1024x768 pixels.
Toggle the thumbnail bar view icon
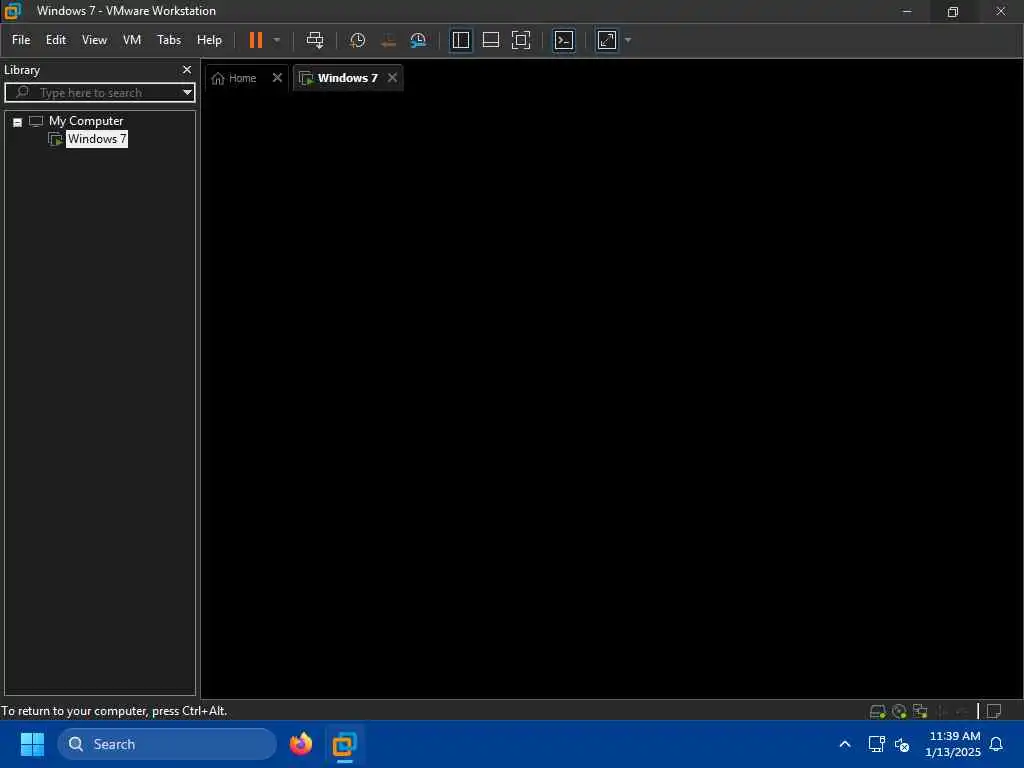pyautogui.click(x=490, y=40)
